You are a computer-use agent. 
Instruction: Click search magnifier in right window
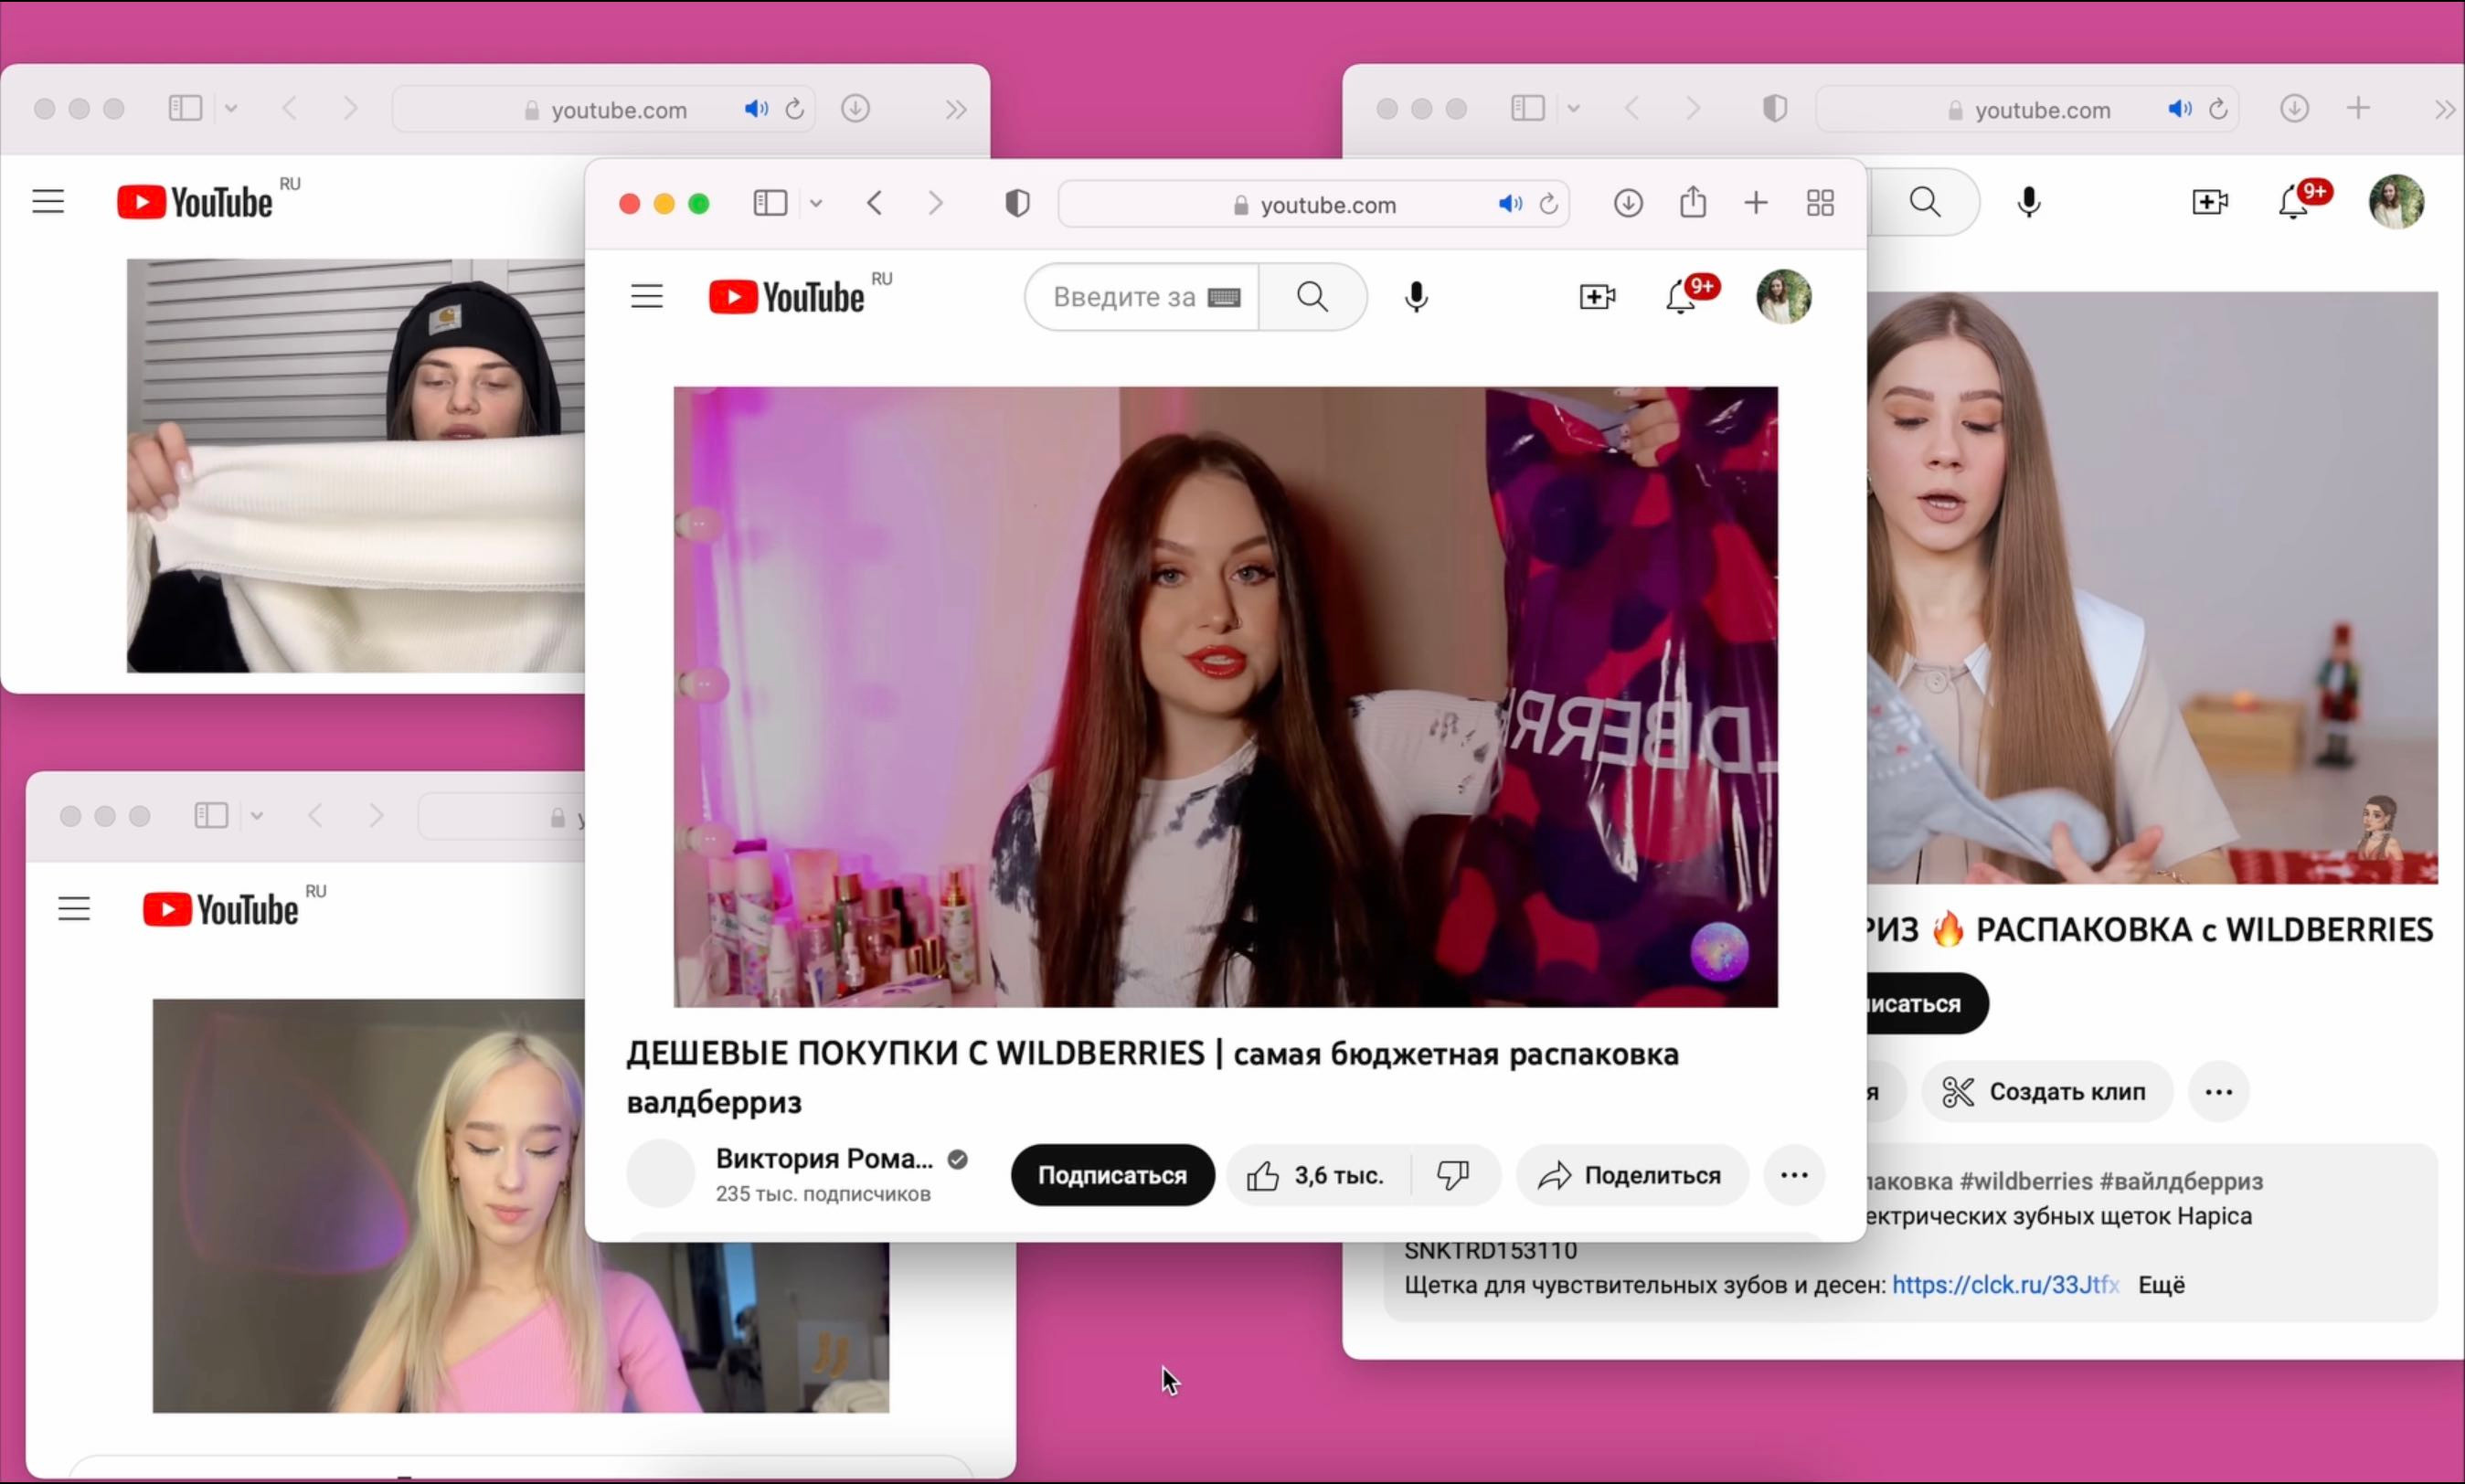(1925, 202)
